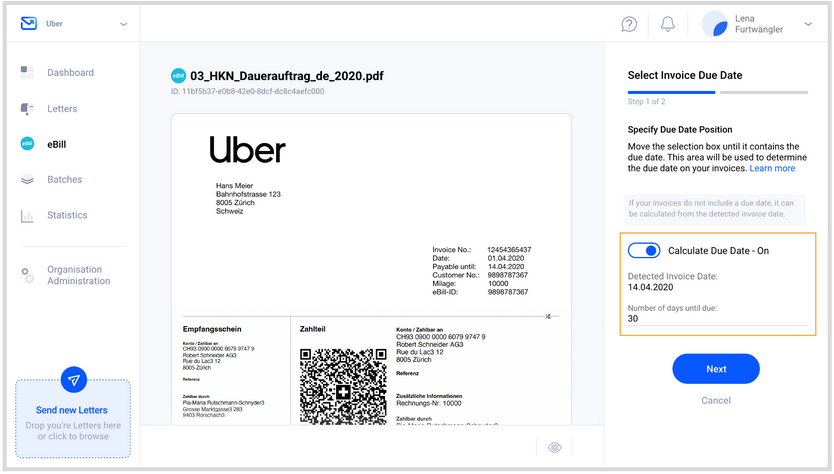Click the paper plane send icon
The width and height of the screenshot is (834, 474).
(73, 380)
